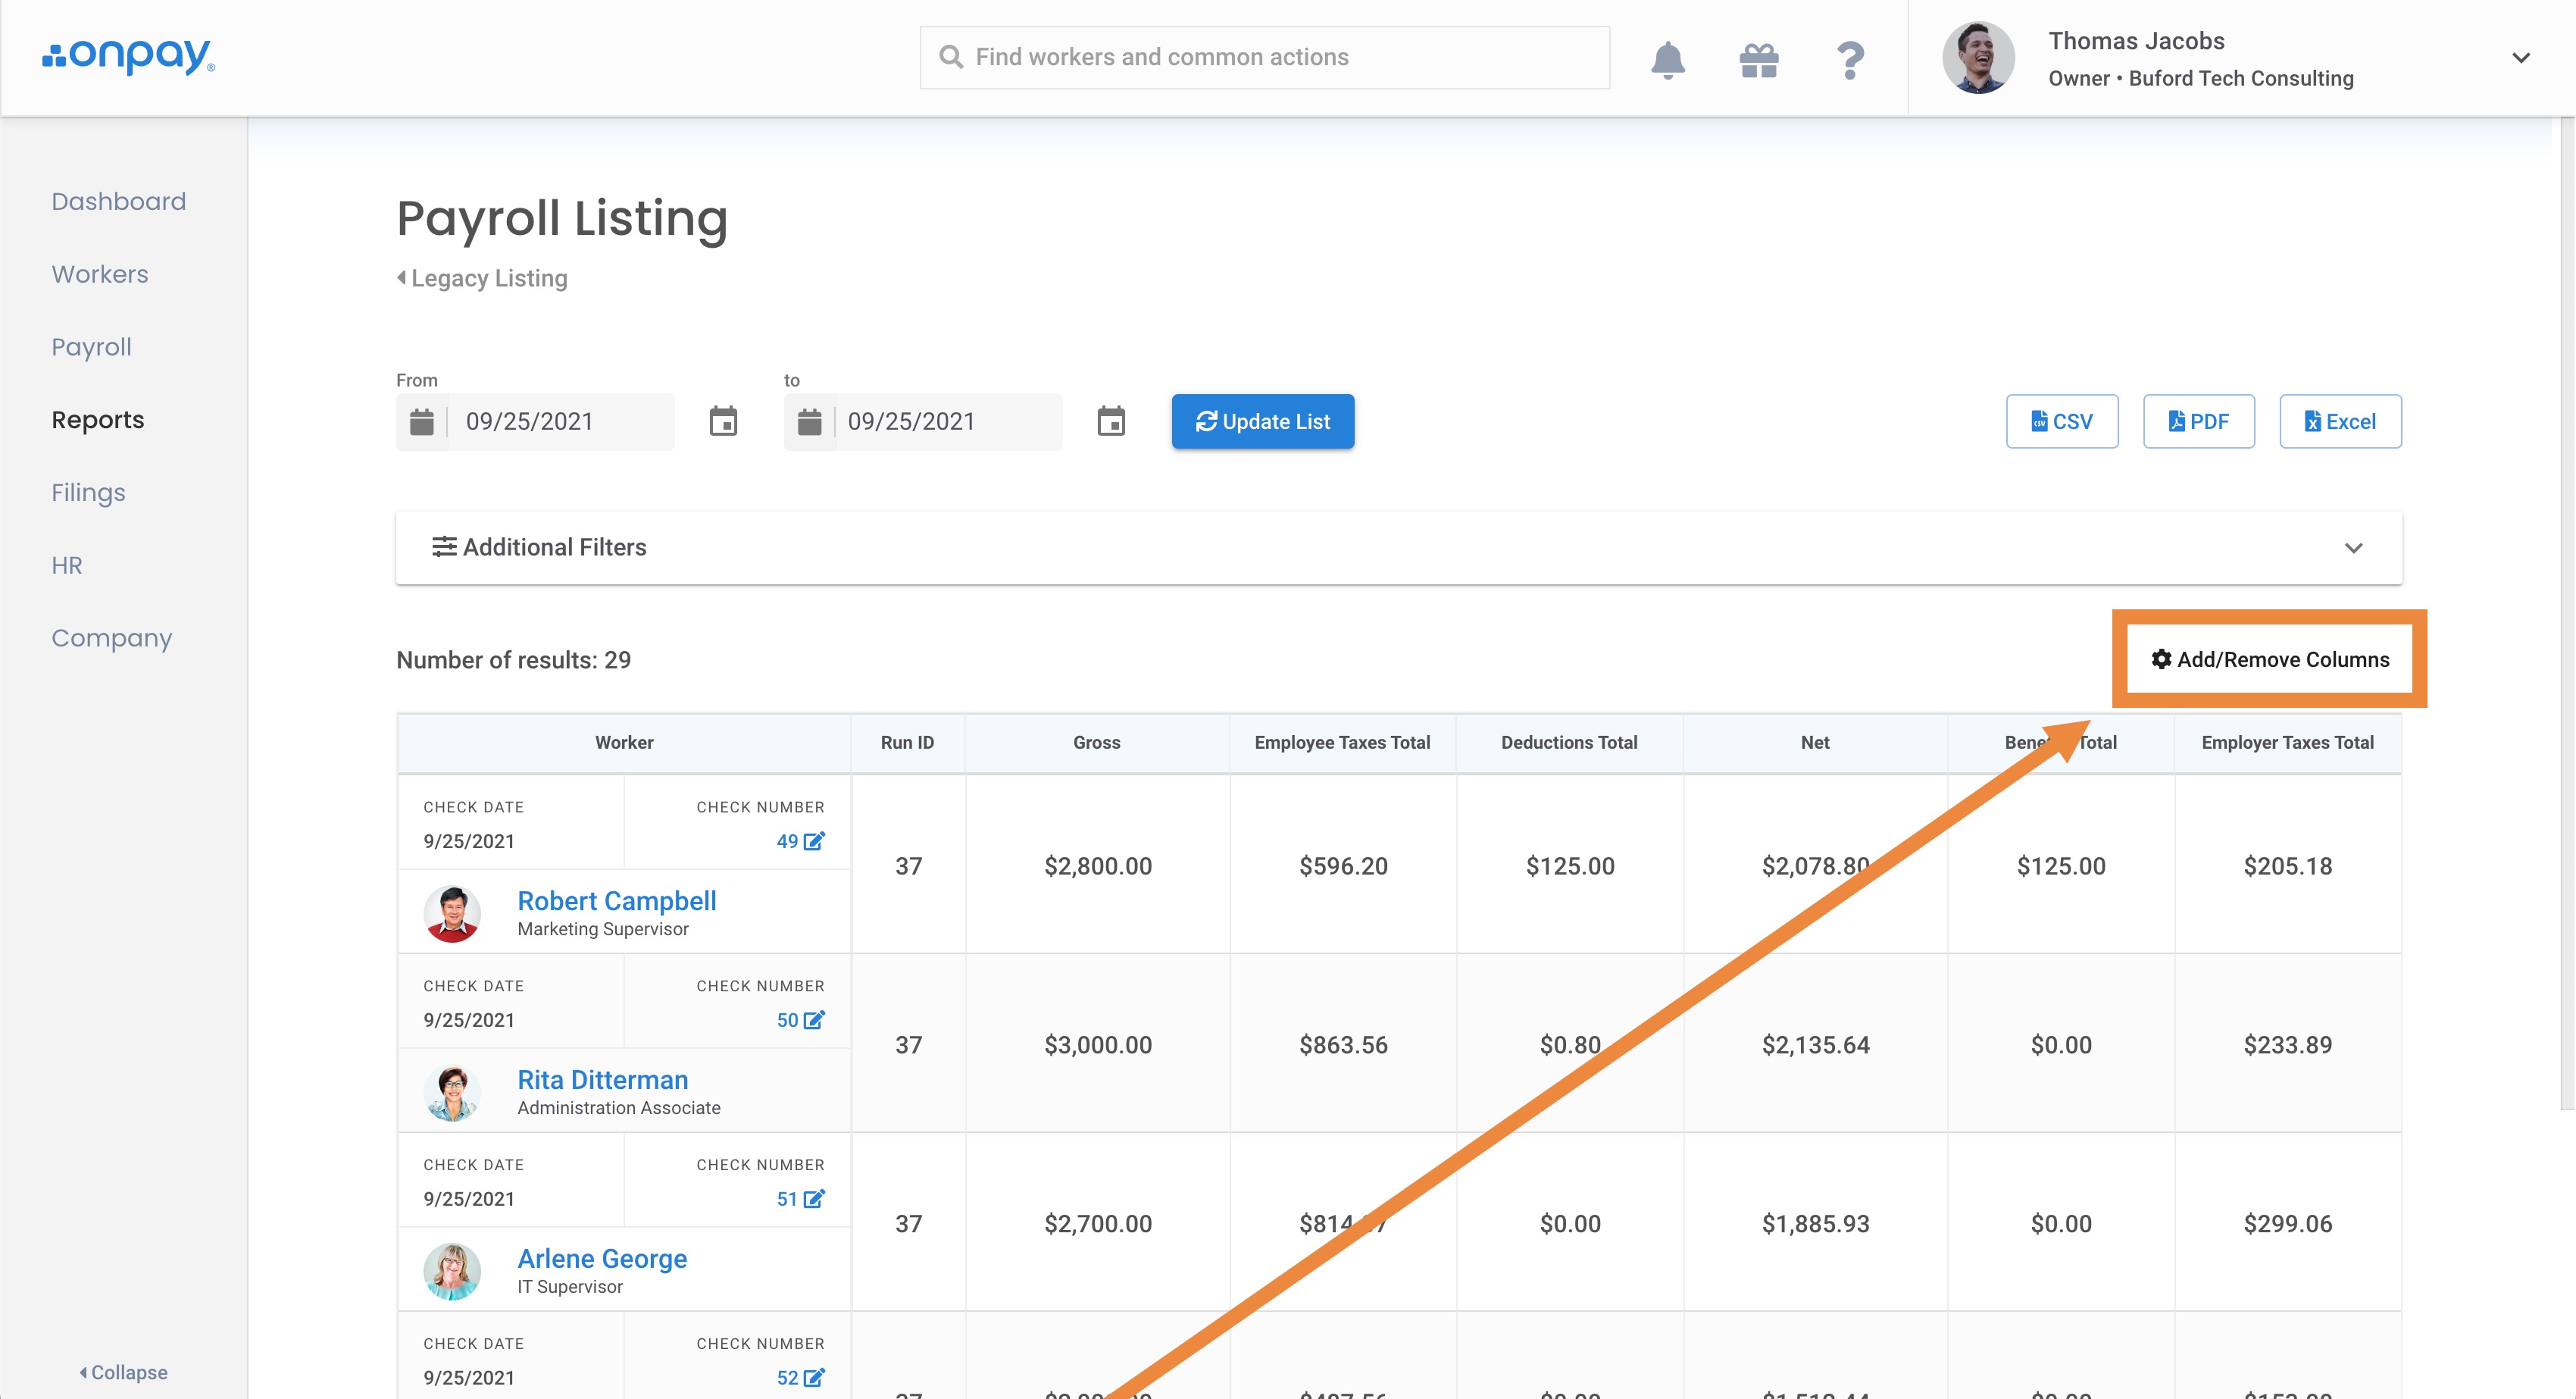Click the search workers field
This screenshot has width=2576, height=1399.
(x=1264, y=57)
